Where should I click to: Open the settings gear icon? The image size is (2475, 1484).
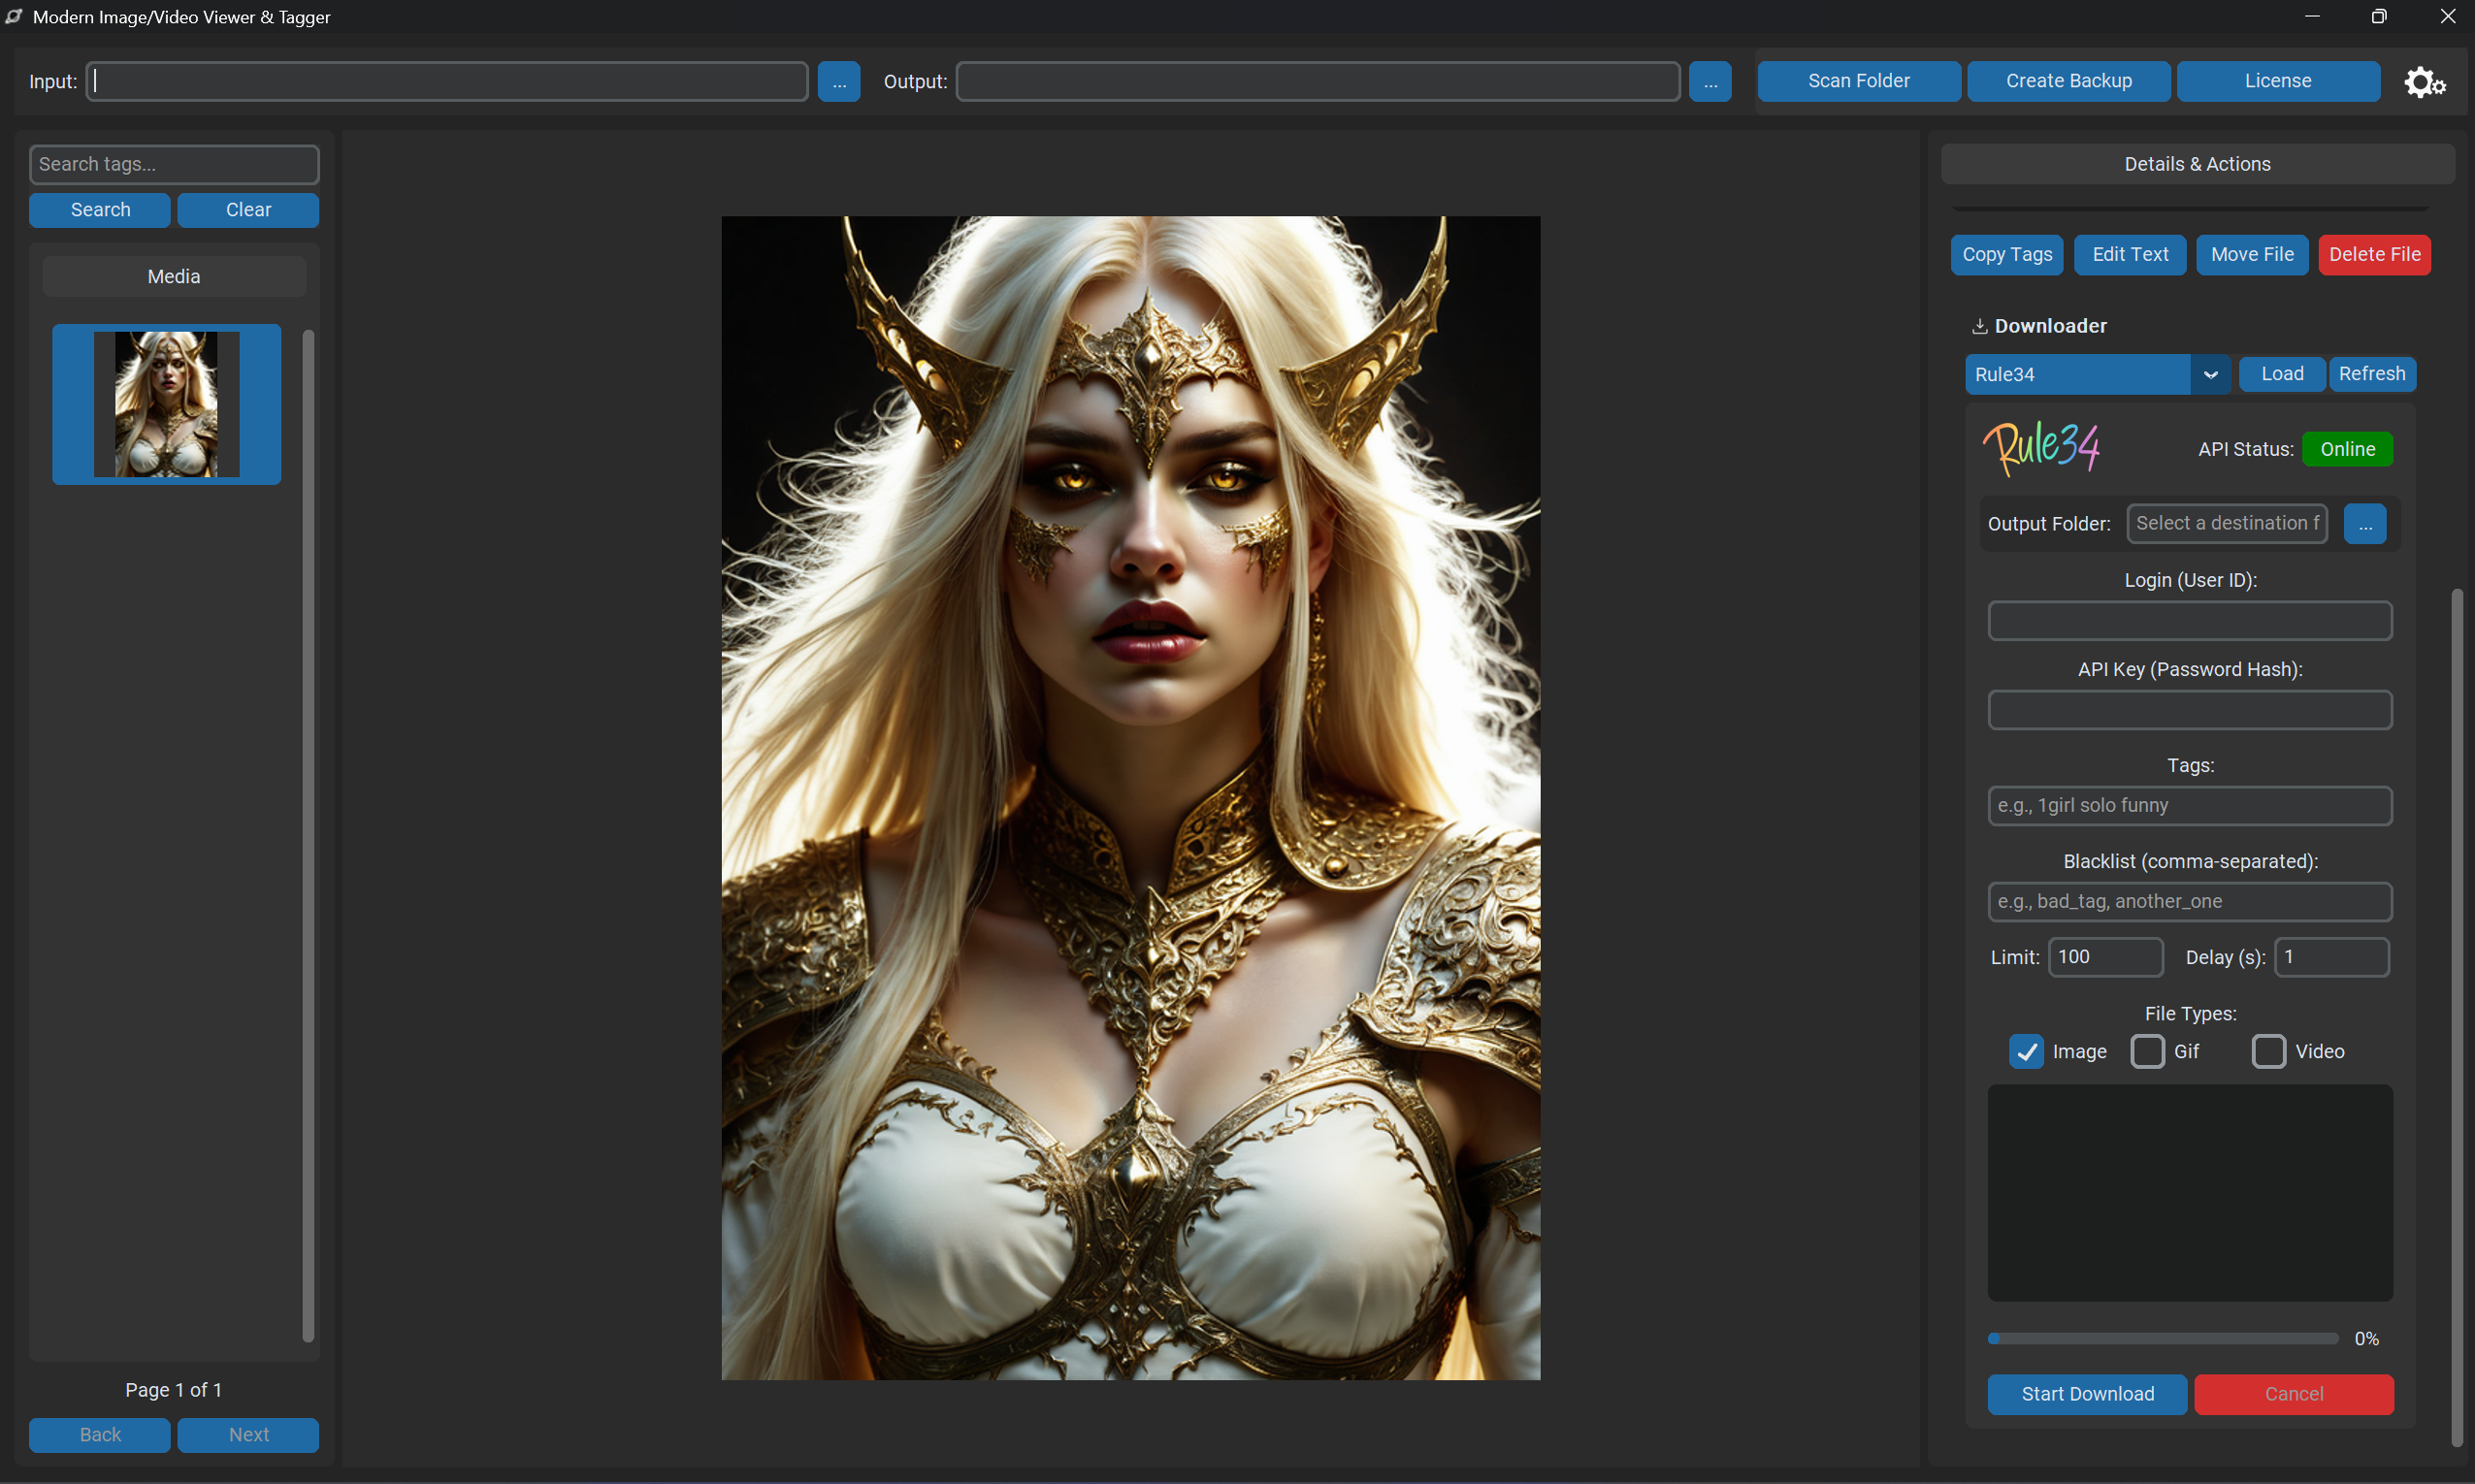[x=2424, y=82]
